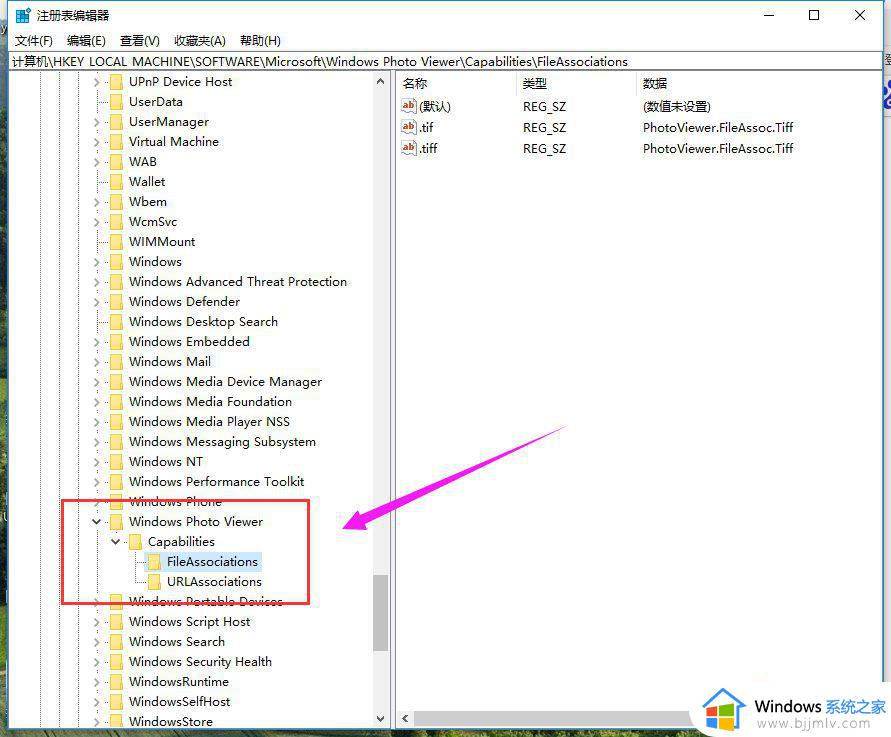
Task: Select the .tiff value's ab icon
Action: [409, 148]
